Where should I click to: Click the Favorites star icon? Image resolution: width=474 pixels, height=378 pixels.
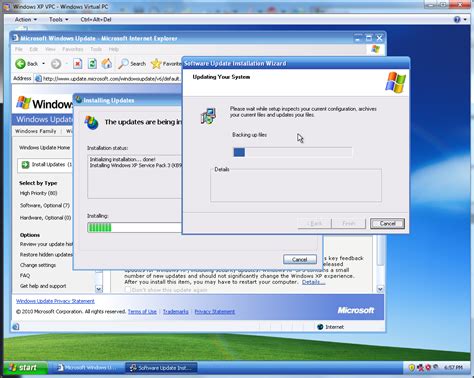156,63
